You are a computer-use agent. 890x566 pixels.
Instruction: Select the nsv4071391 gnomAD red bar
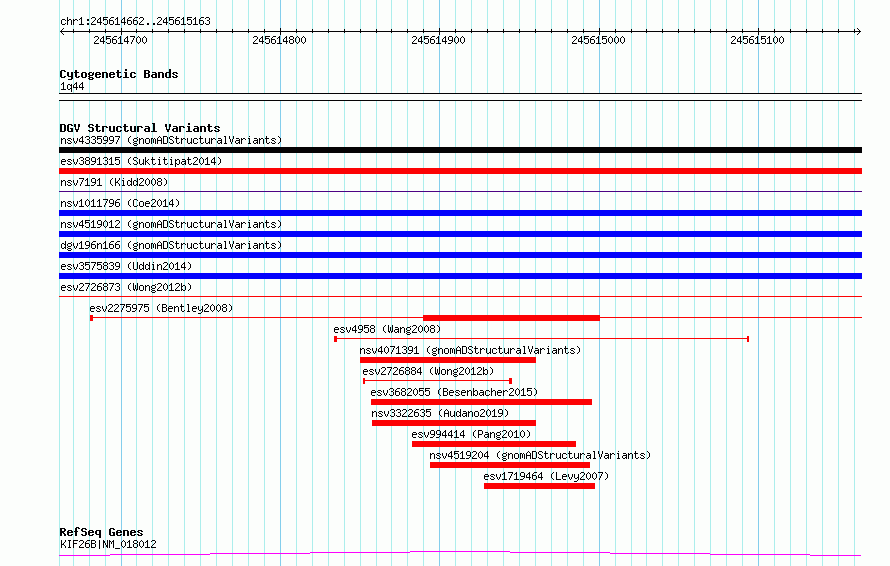(x=448, y=360)
